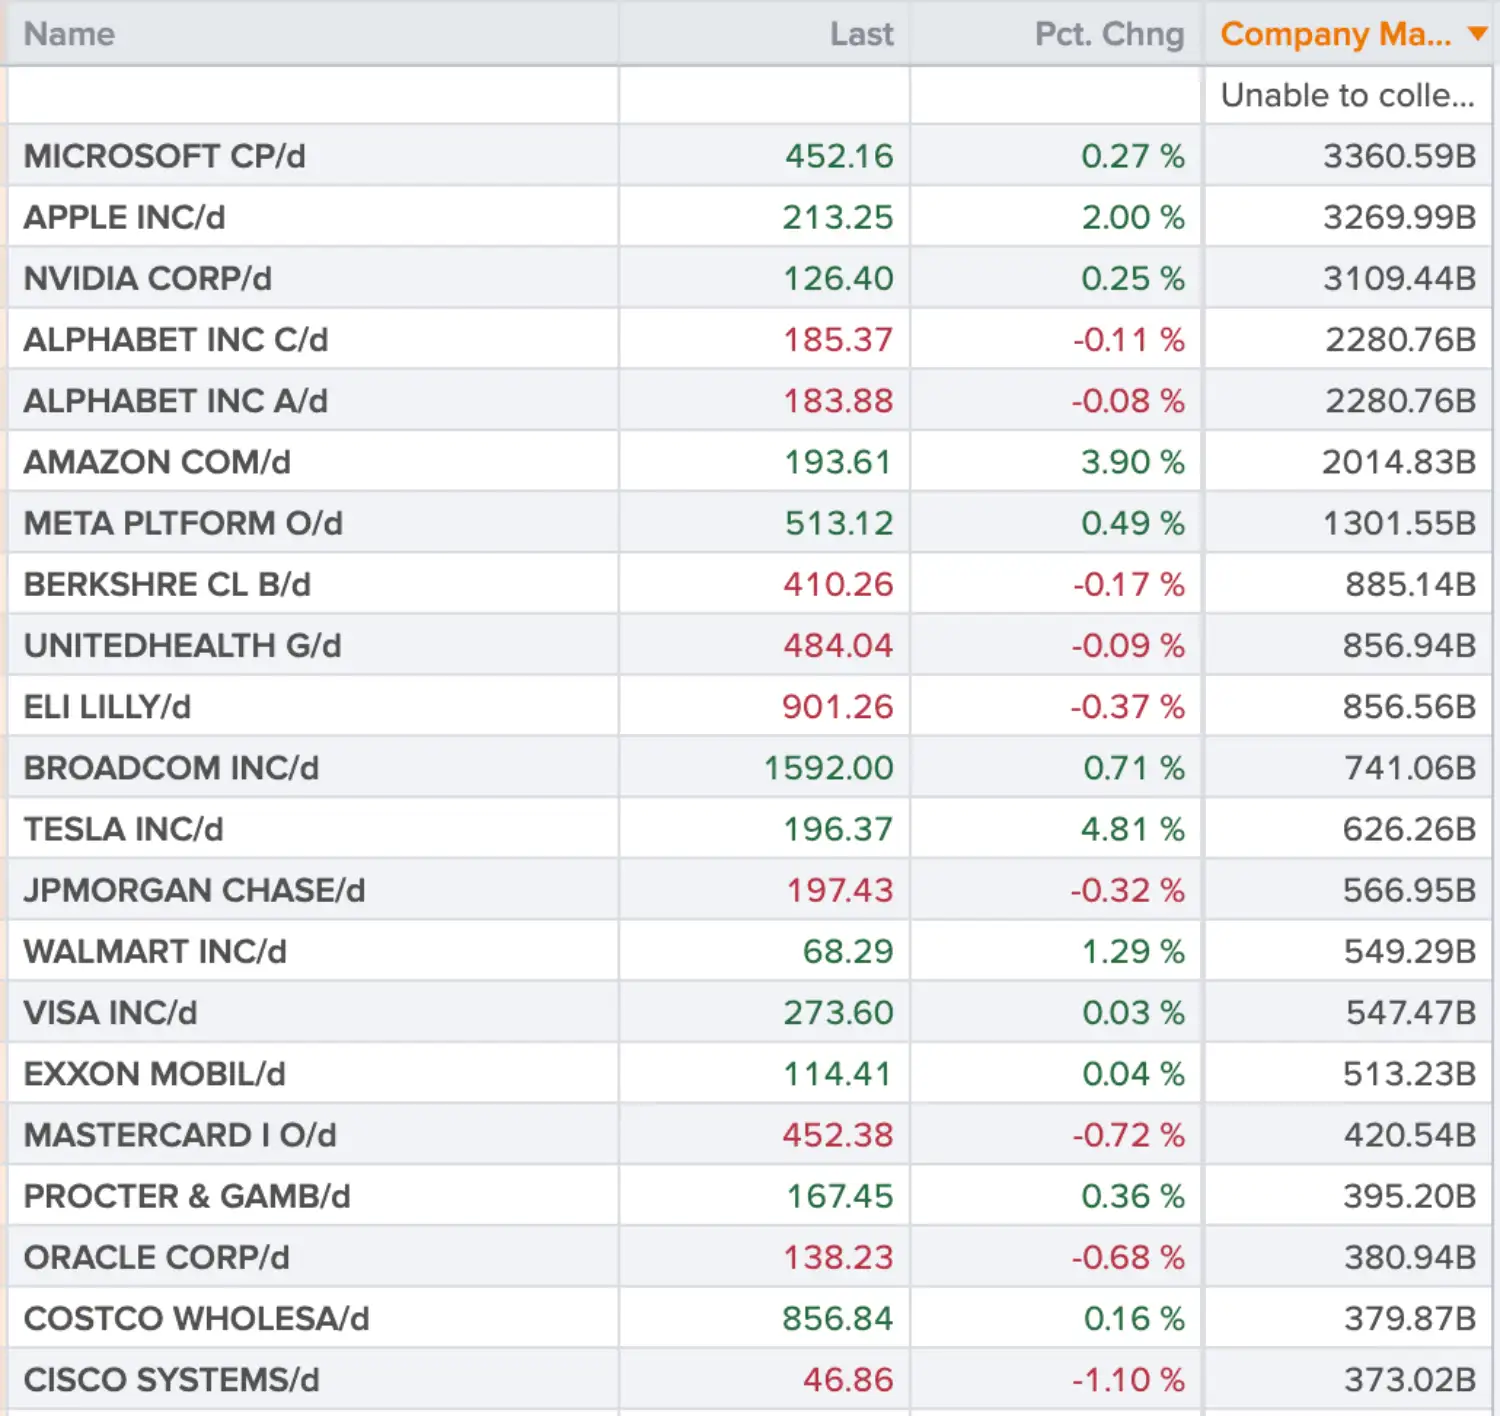Select the CISCO SYSTEMS/d row name
Viewport: 1500px width, 1416px height.
(172, 1380)
